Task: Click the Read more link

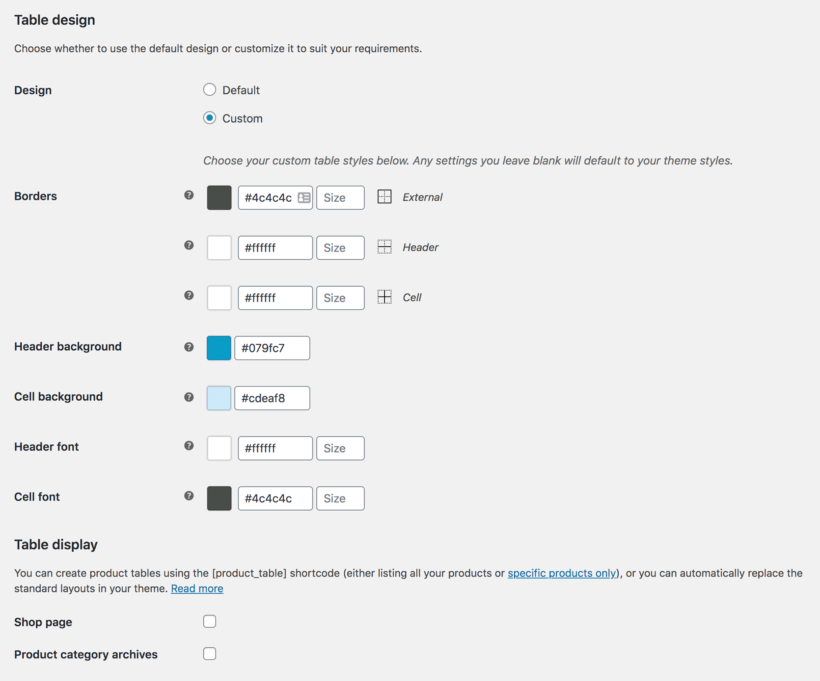Action: coord(196,588)
